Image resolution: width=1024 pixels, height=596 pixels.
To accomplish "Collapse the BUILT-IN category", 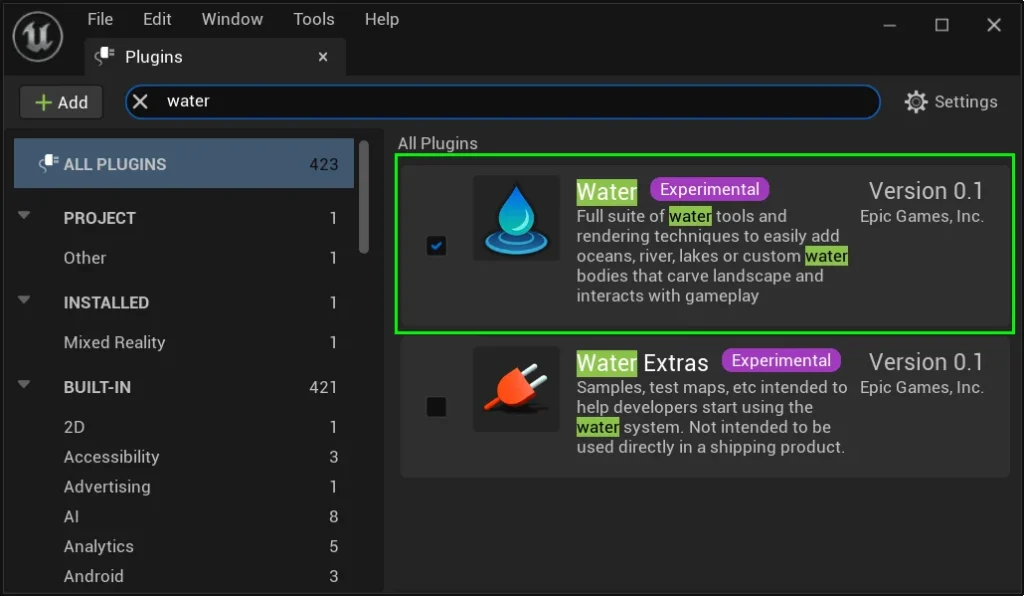I will [25, 386].
